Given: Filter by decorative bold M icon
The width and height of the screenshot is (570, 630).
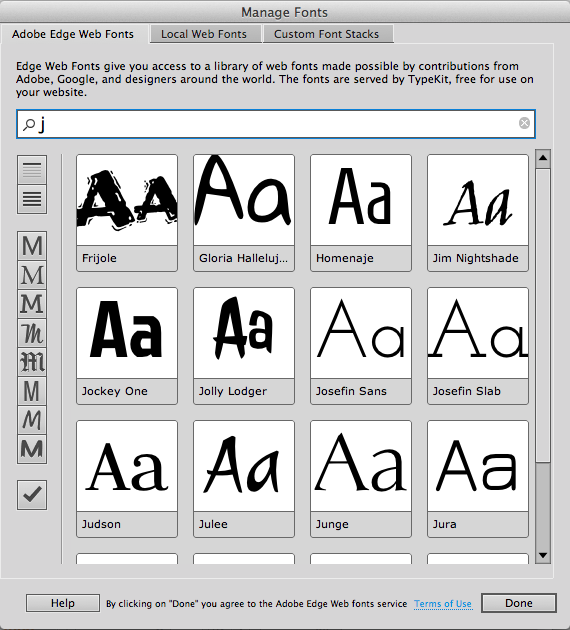Looking at the screenshot, I should (32, 449).
